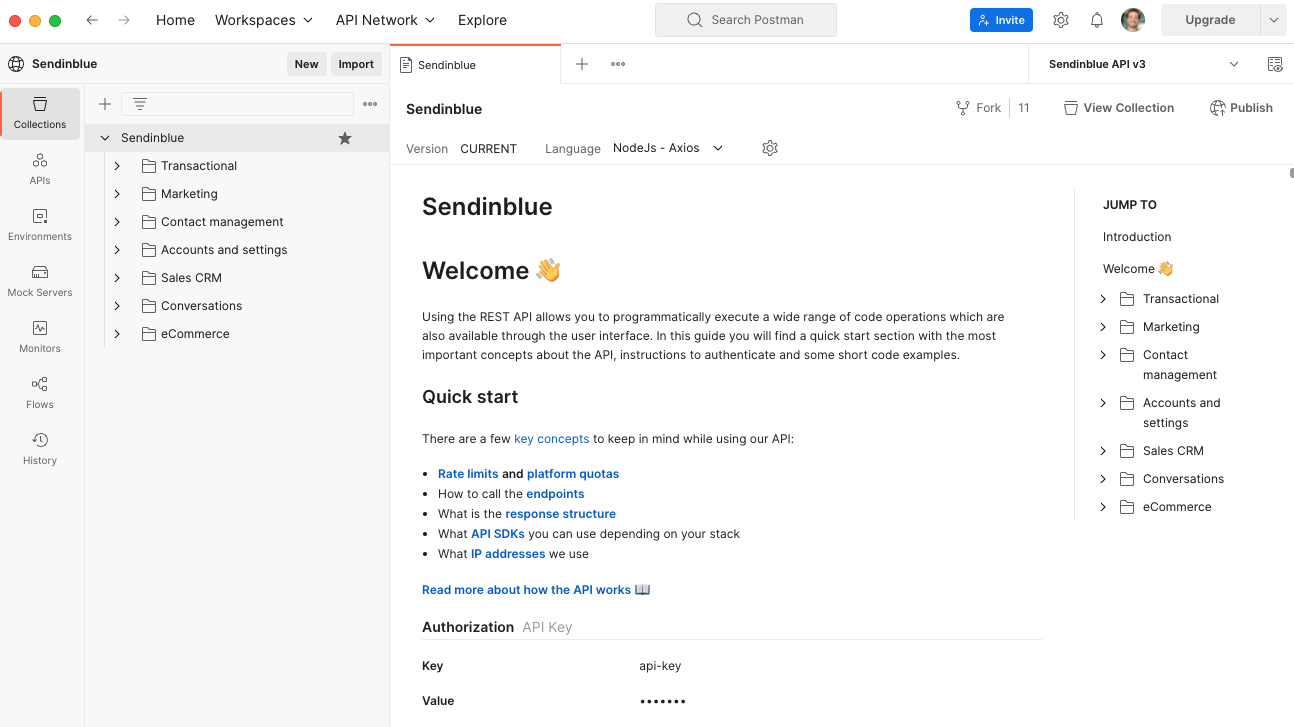Image resolution: width=1294 pixels, height=727 pixels.
Task: Open the Workspaces menu
Action: pyautogui.click(x=264, y=20)
